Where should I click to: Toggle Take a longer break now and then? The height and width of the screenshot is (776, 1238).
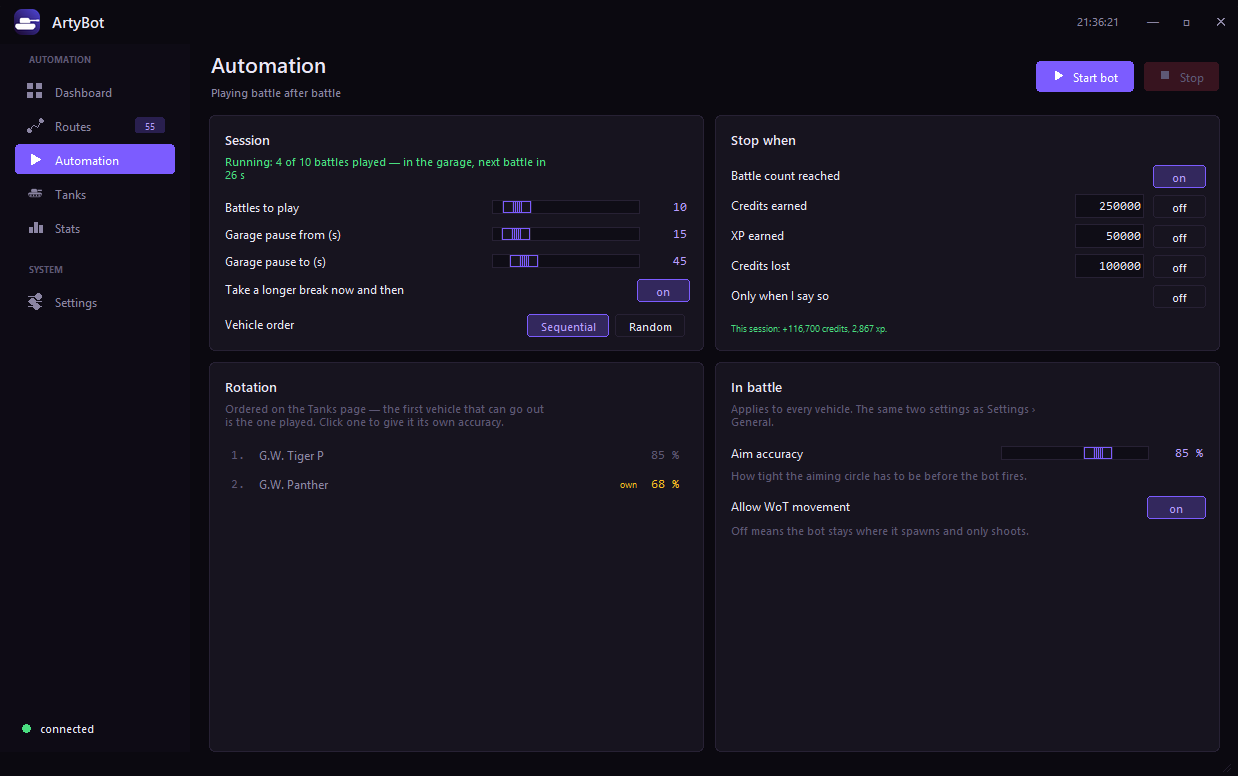pyautogui.click(x=663, y=291)
